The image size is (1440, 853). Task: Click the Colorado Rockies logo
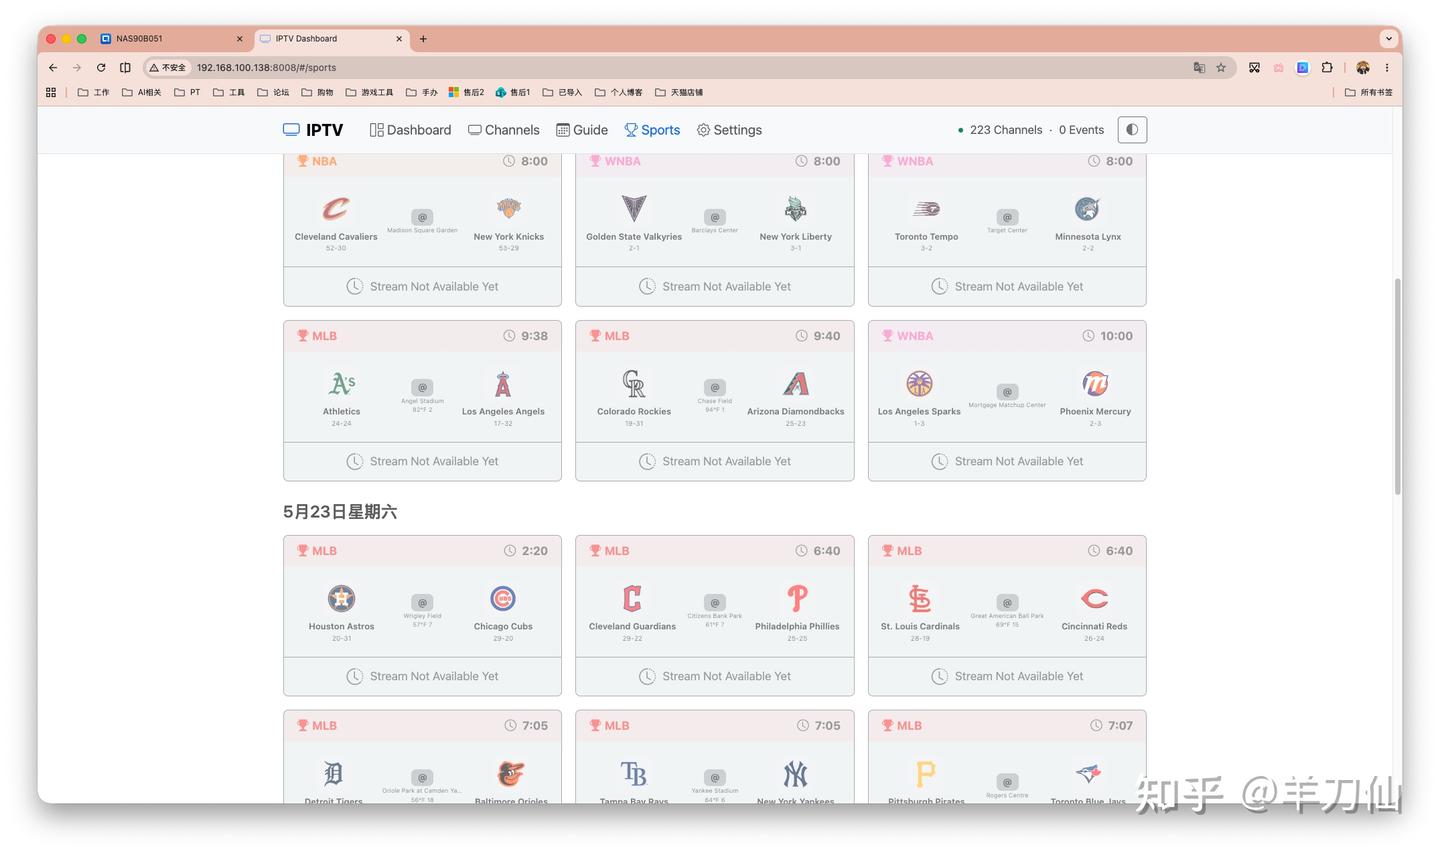(634, 383)
